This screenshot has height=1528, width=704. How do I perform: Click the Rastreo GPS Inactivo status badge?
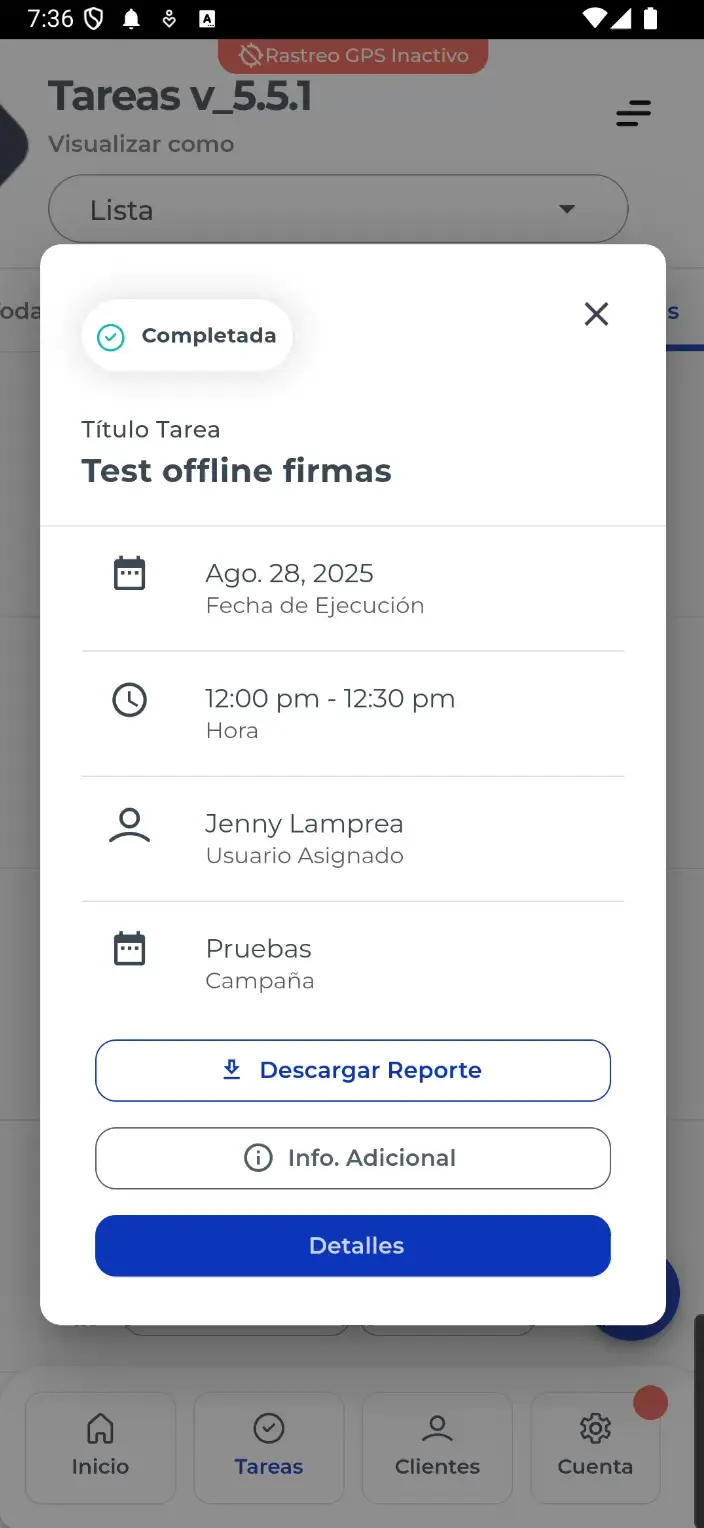[352, 56]
